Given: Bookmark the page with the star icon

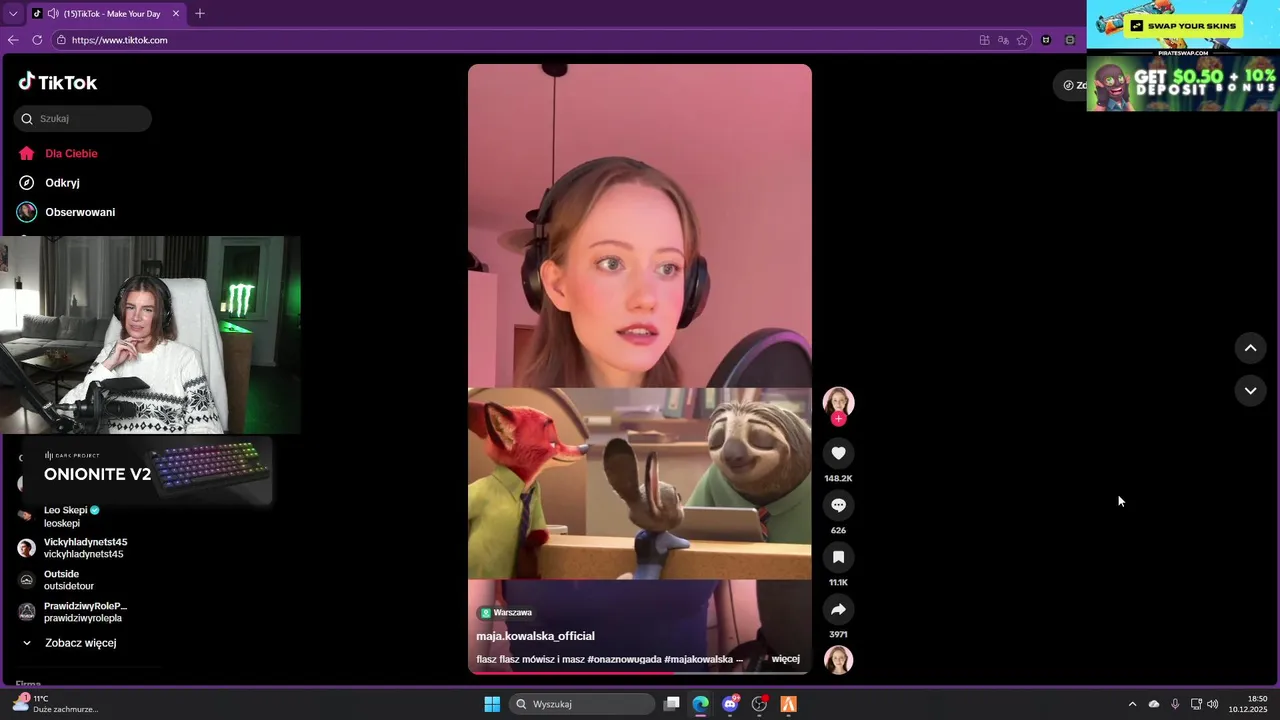Looking at the screenshot, I should click(x=1022, y=40).
